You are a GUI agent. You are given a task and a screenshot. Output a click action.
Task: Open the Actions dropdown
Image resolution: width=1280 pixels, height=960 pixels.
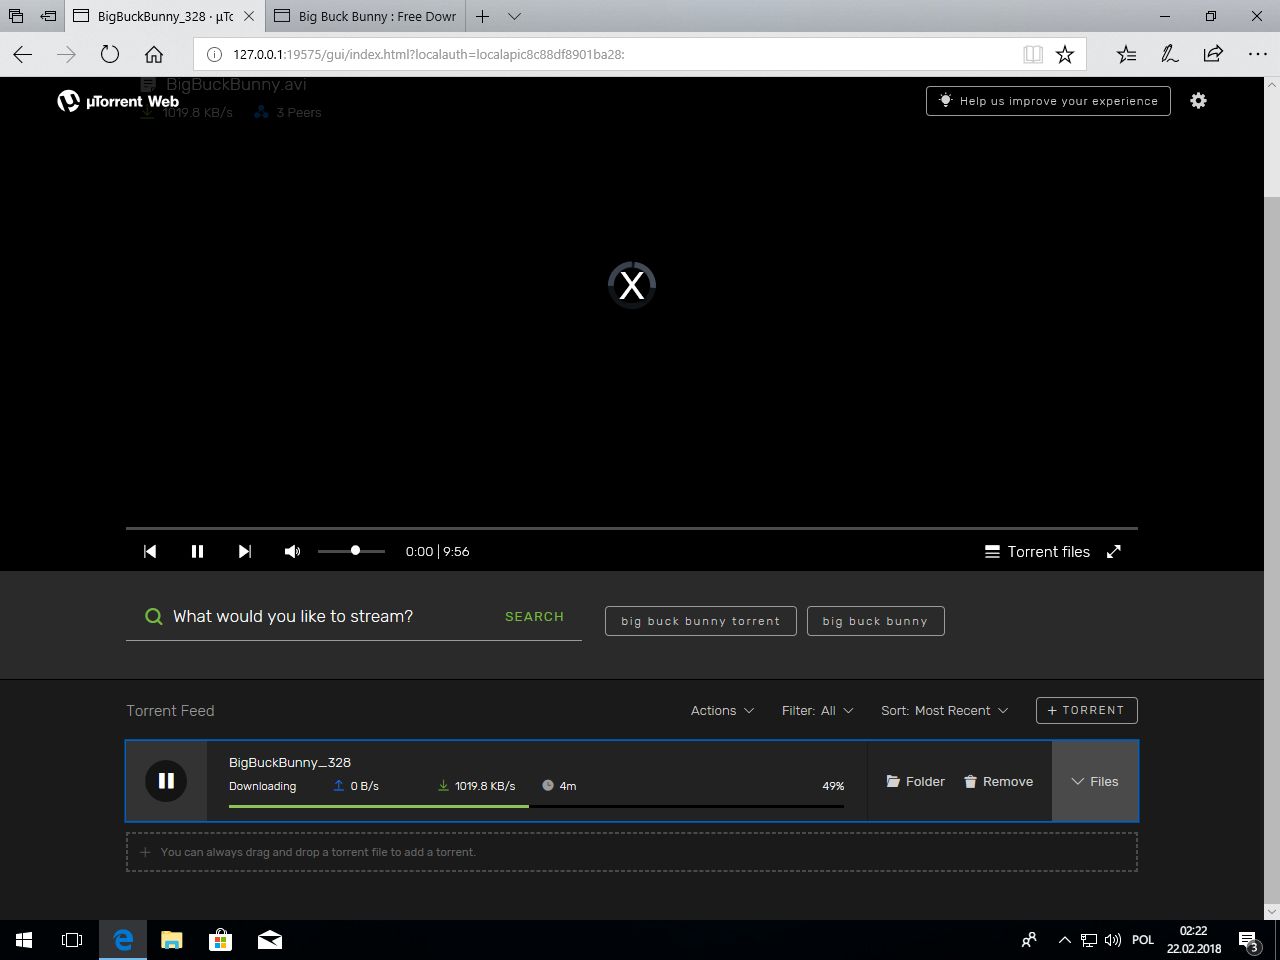point(722,711)
